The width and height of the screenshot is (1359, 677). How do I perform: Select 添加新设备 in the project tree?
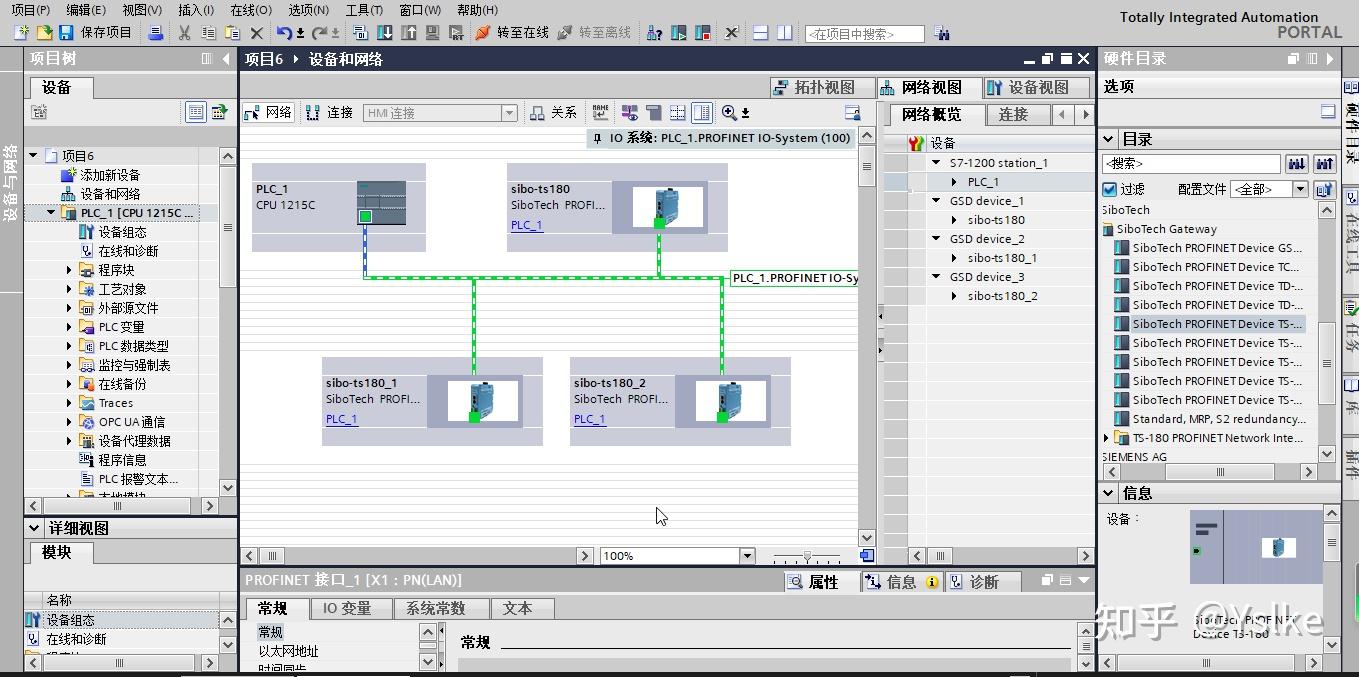tap(110, 175)
